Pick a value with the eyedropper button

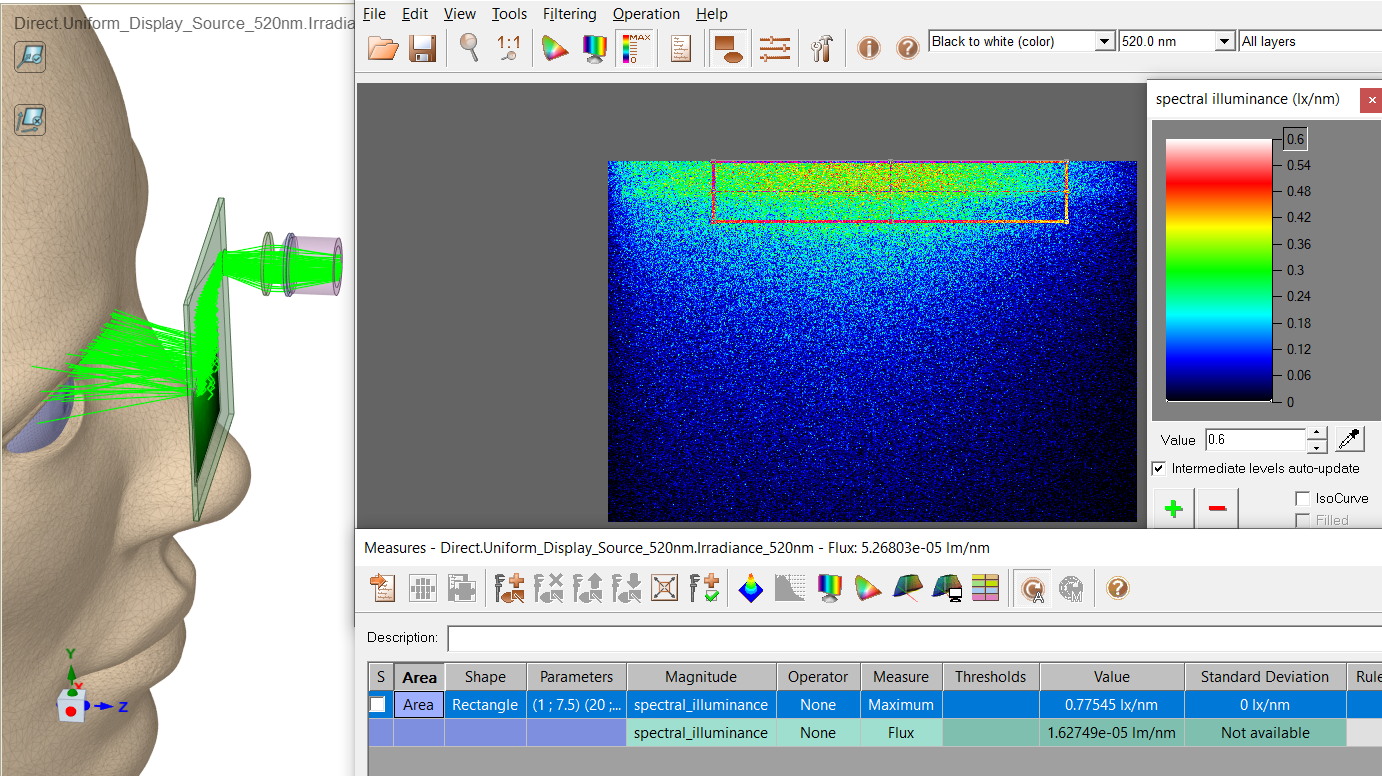coord(1350,439)
